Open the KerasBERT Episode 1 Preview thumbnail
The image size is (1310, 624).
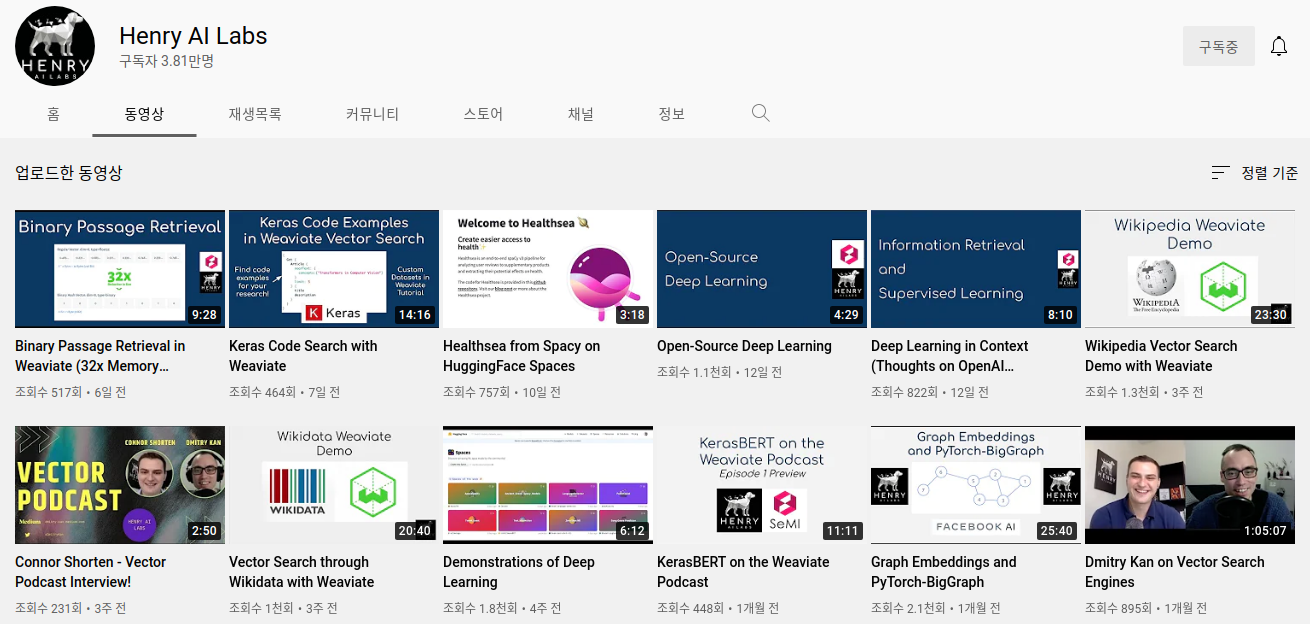[762, 485]
